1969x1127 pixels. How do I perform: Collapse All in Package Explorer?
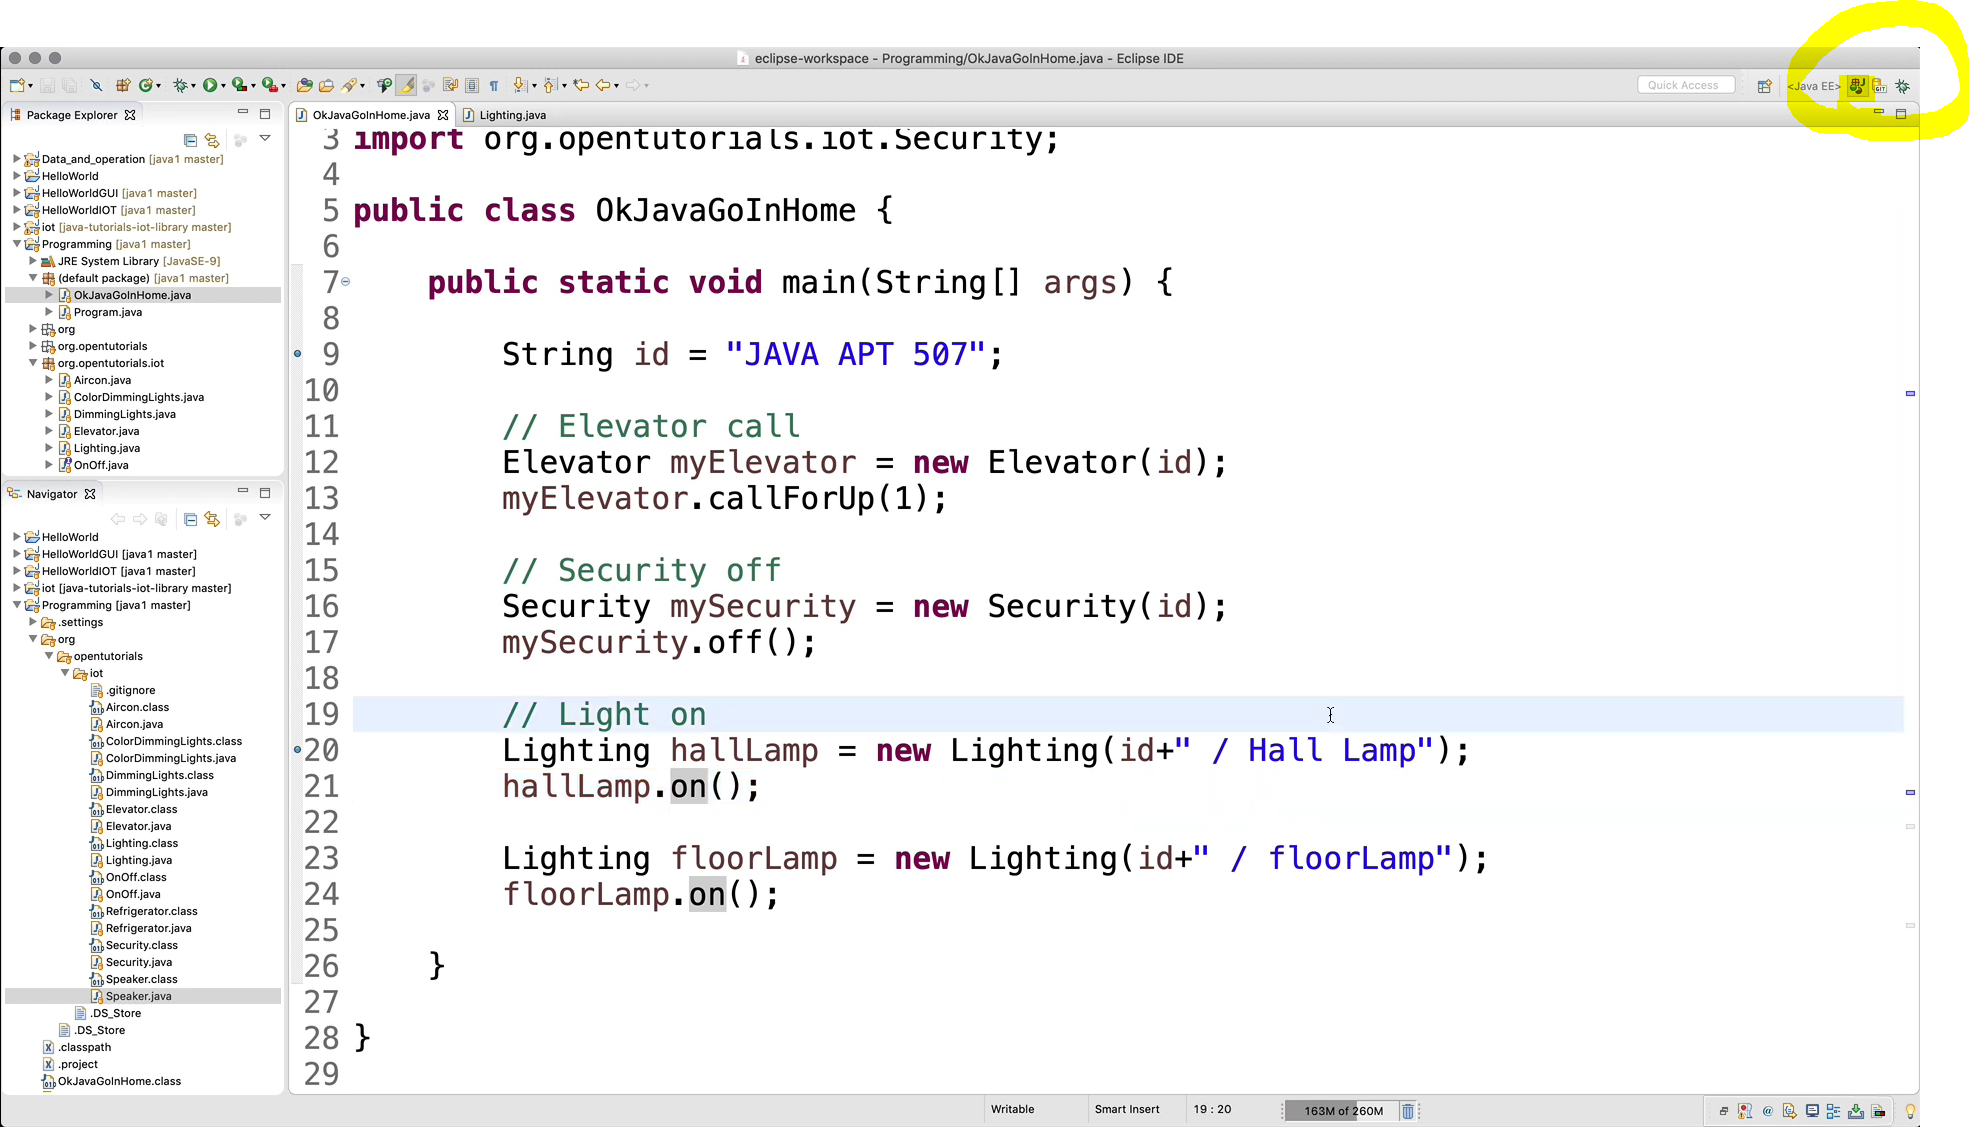190,140
